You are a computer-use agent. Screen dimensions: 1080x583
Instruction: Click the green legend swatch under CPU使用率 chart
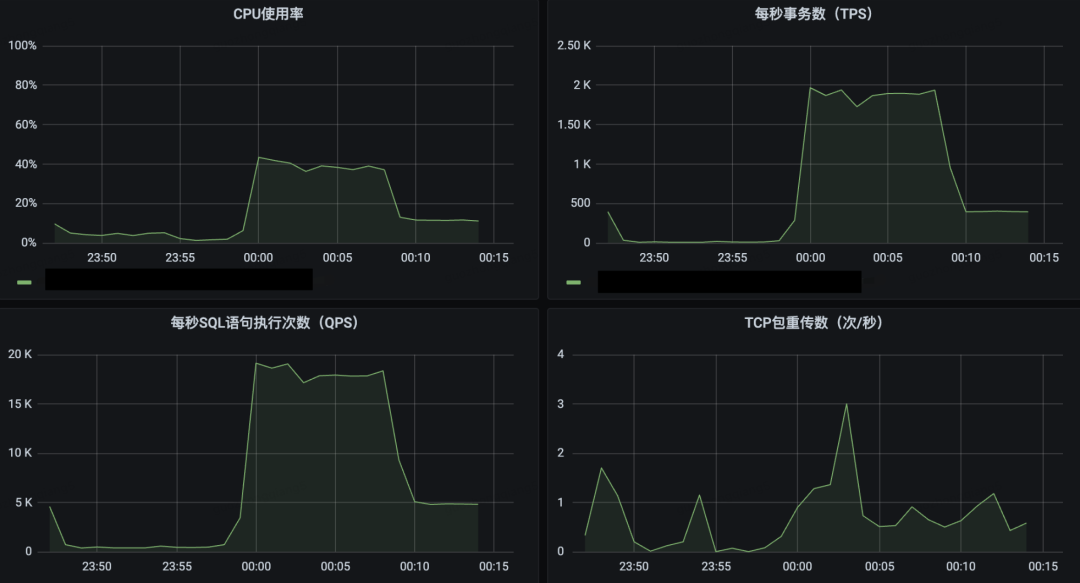click(24, 282)
